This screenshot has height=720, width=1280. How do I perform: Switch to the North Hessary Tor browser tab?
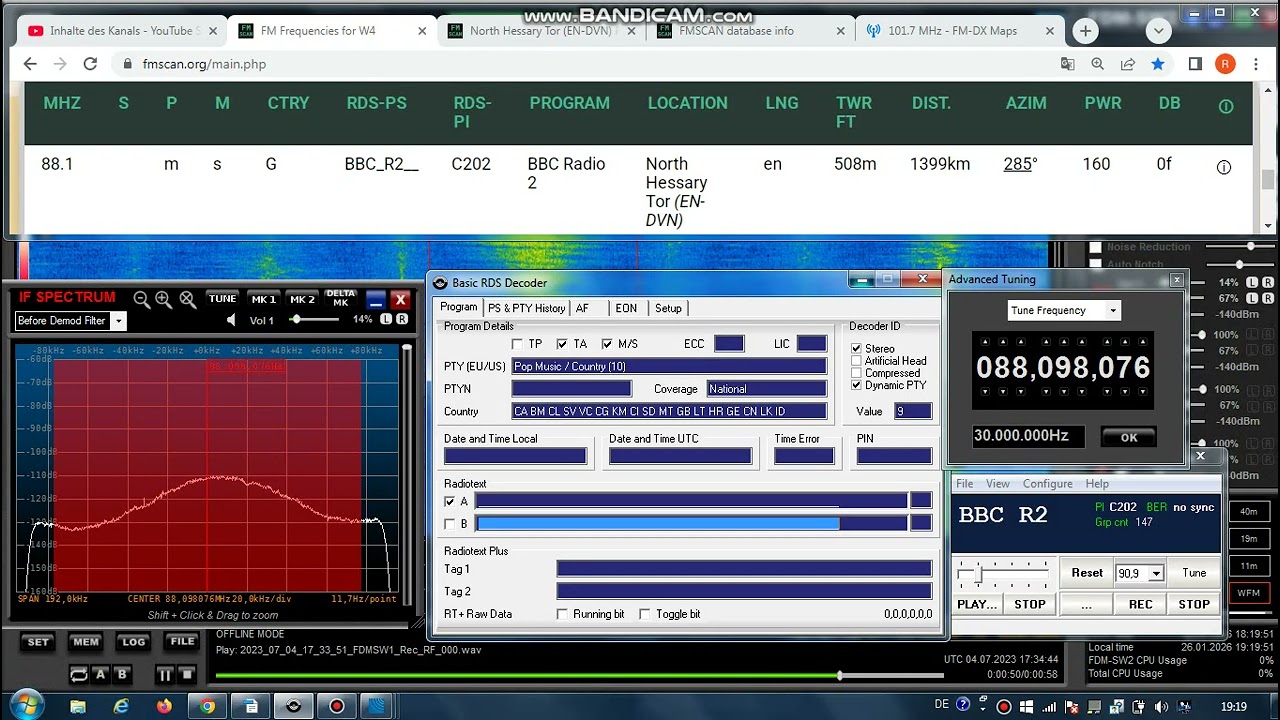(540, 31)
